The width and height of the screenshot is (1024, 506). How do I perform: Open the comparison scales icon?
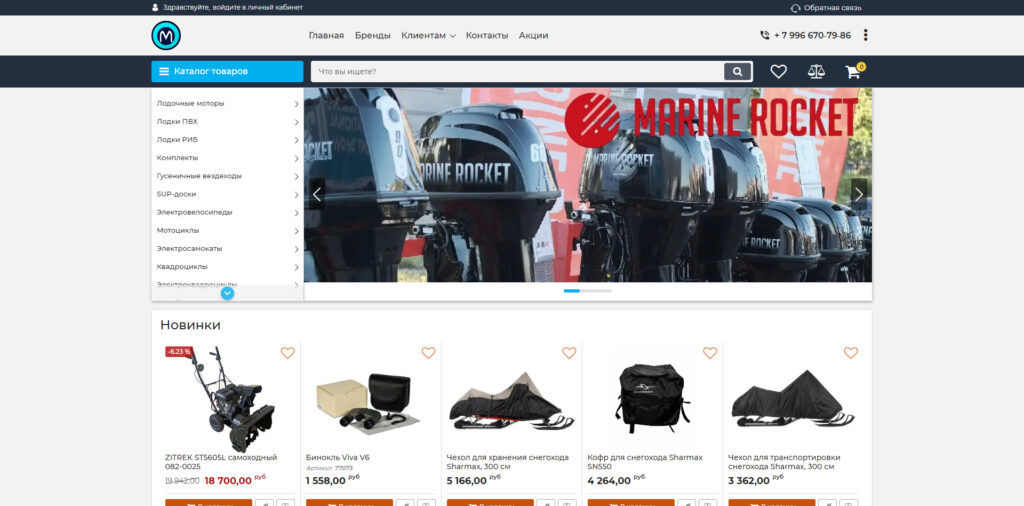(x=816, y=72)
